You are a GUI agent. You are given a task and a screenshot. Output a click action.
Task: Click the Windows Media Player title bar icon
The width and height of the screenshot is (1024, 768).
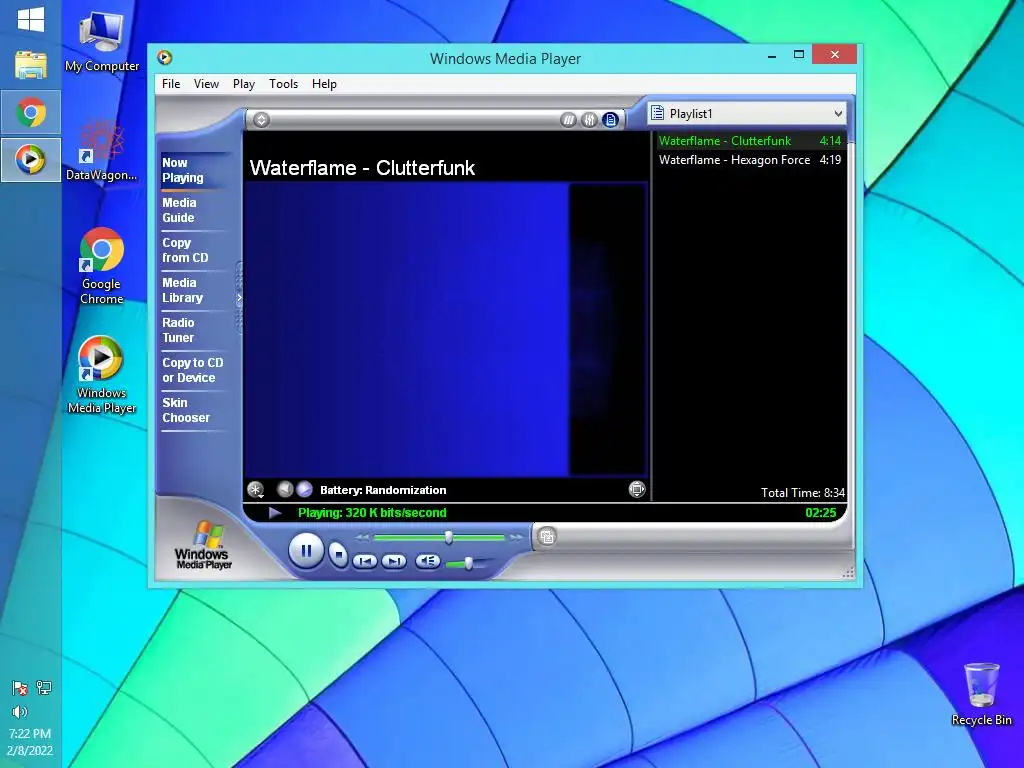tap(165, 57)
